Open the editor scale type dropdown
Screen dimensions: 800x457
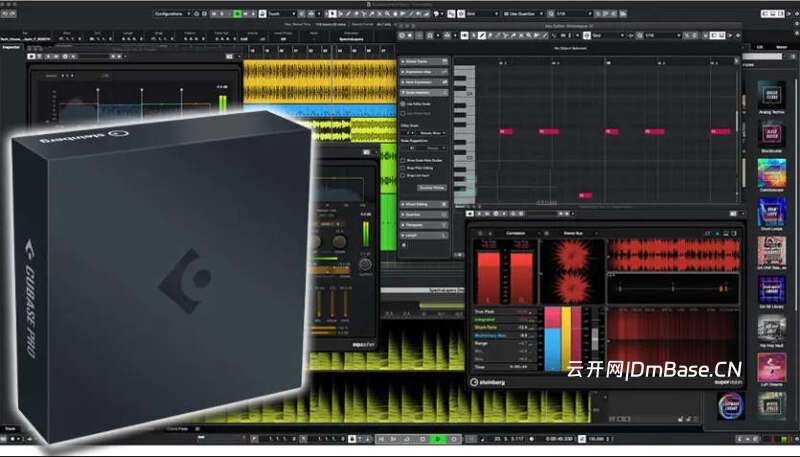(x=433, y=133)
